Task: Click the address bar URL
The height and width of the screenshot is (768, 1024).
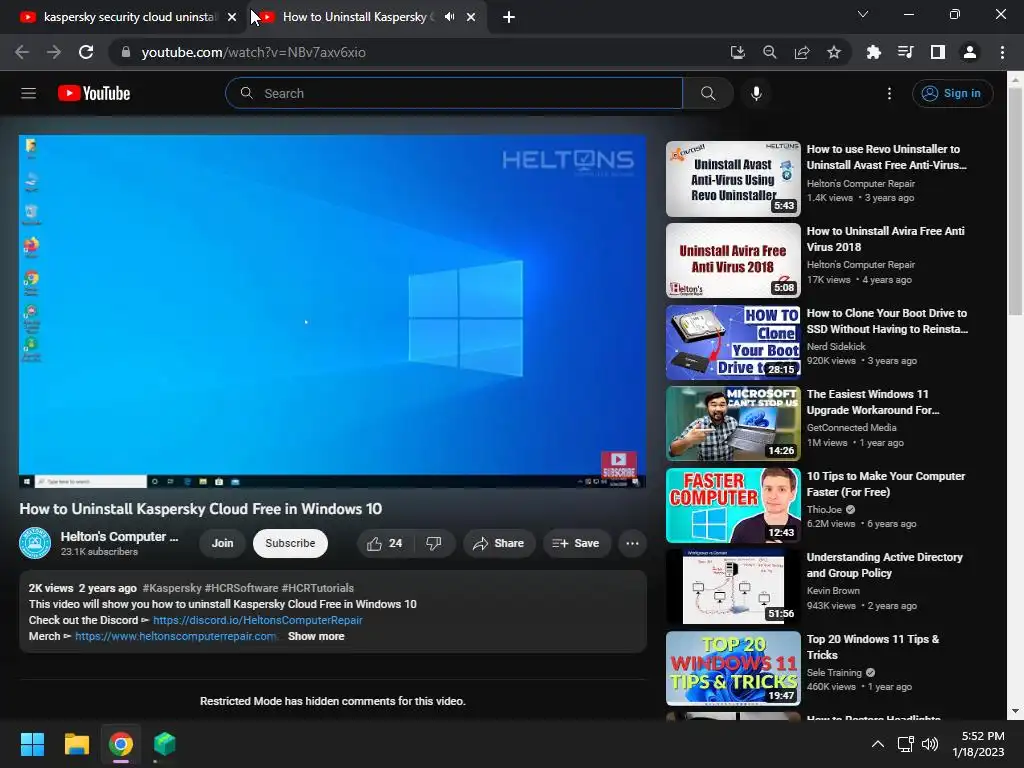Action: tap(253, 52)
